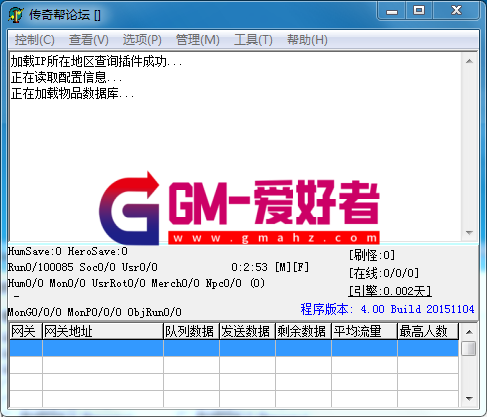Image resolution: width=487 pixels, height=417 pixels.
Task: Click the 剩余数据 column header
Action: pyautogui.click(x=303, y=331)
